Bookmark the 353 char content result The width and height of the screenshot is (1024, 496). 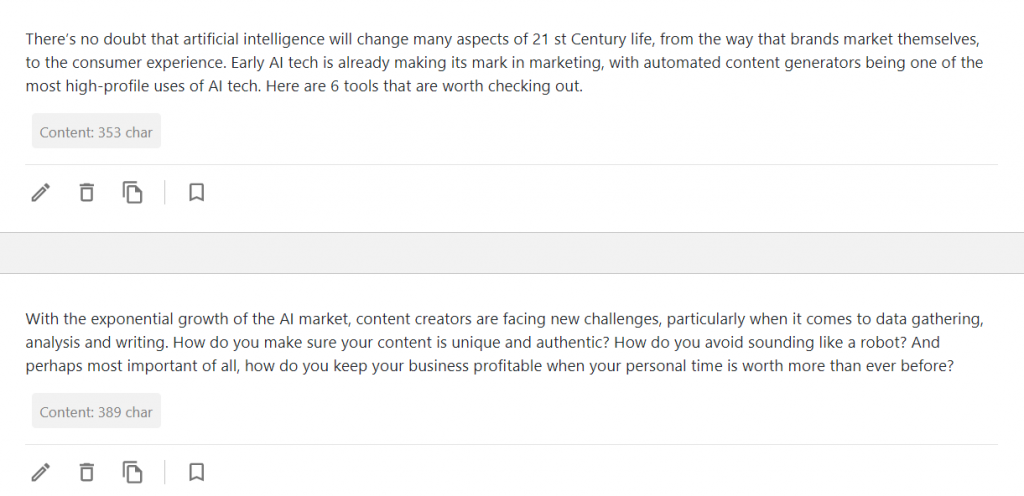pos(197,193)
